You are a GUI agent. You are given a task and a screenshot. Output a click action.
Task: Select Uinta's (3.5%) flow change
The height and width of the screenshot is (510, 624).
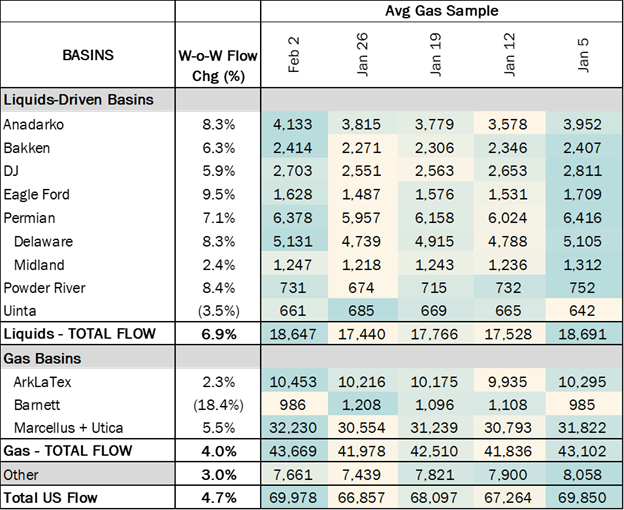[x=219, y=311]
